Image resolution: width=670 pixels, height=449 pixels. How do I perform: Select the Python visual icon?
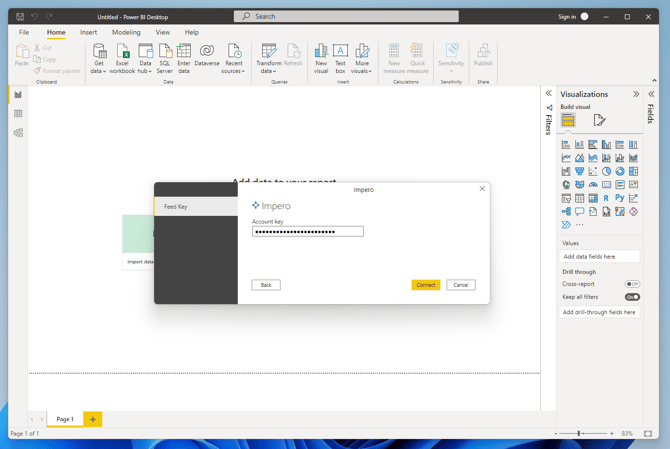tap(620, 198)
